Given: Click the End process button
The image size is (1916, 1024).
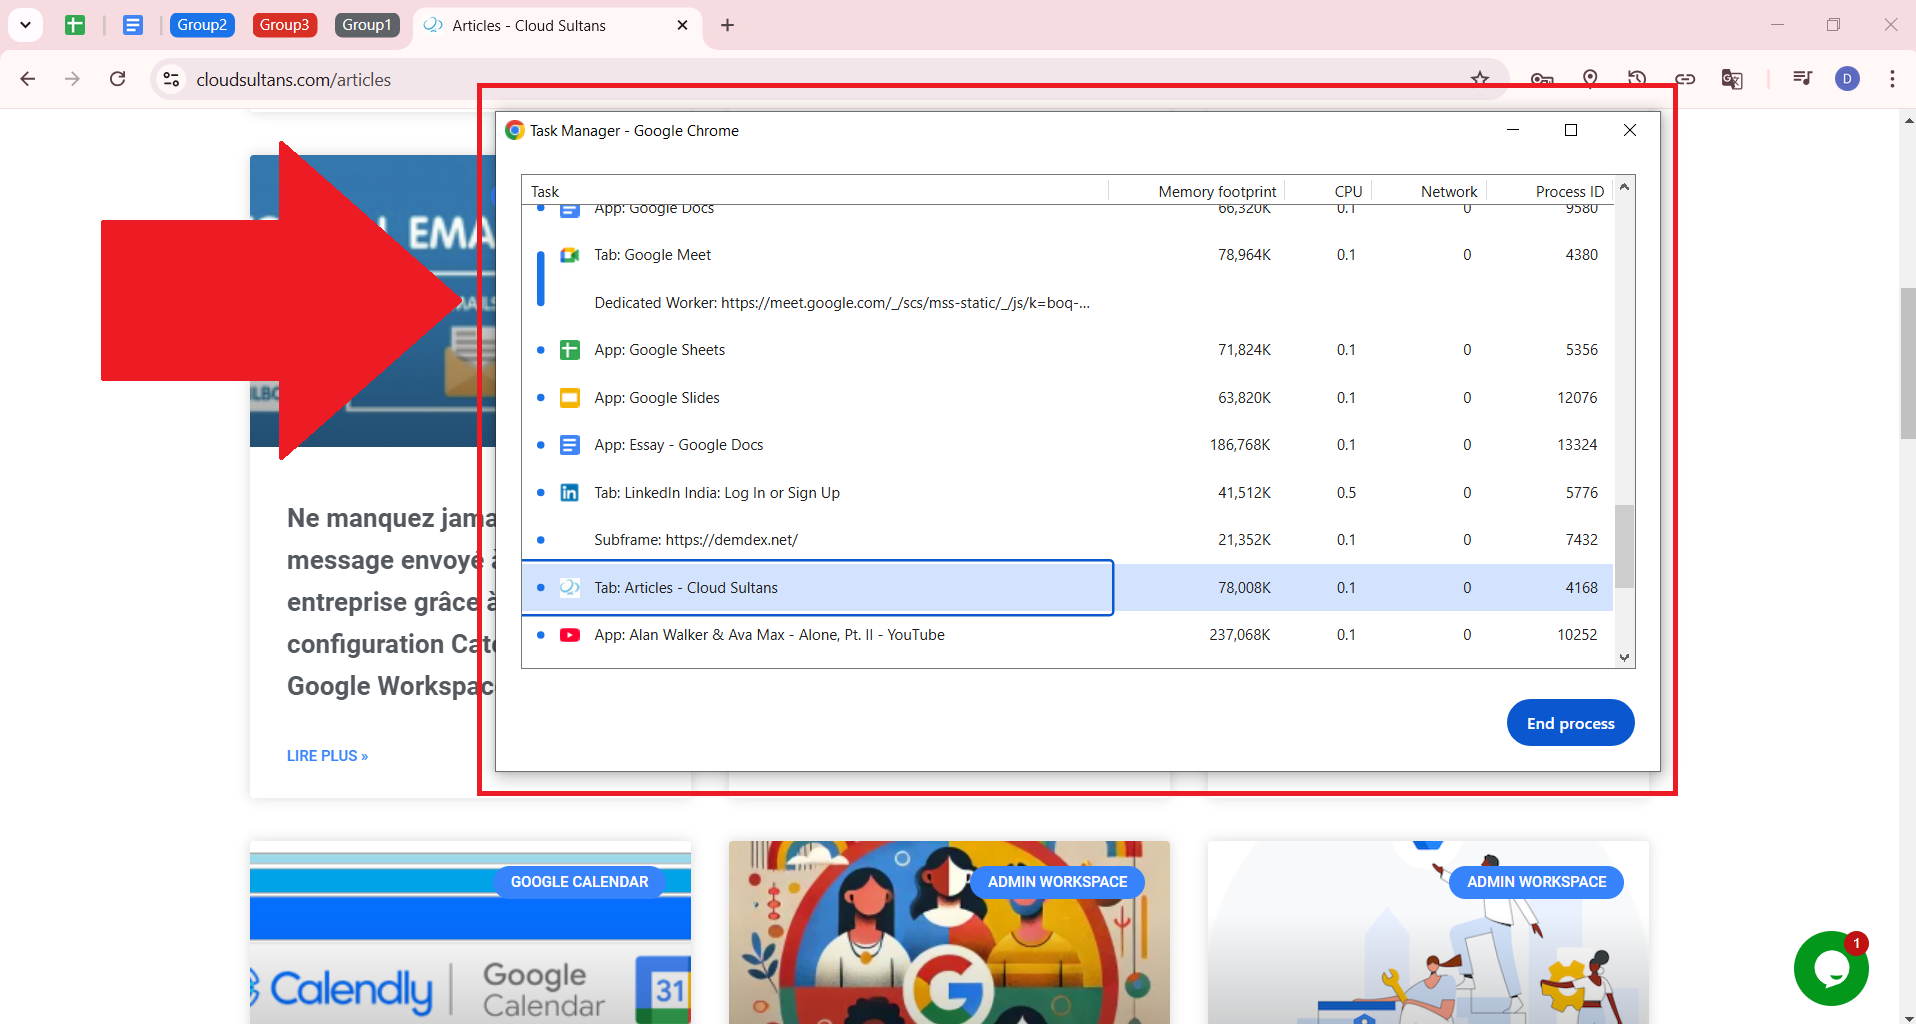Looking at the screenshot, I should (x=1570, y=723).
